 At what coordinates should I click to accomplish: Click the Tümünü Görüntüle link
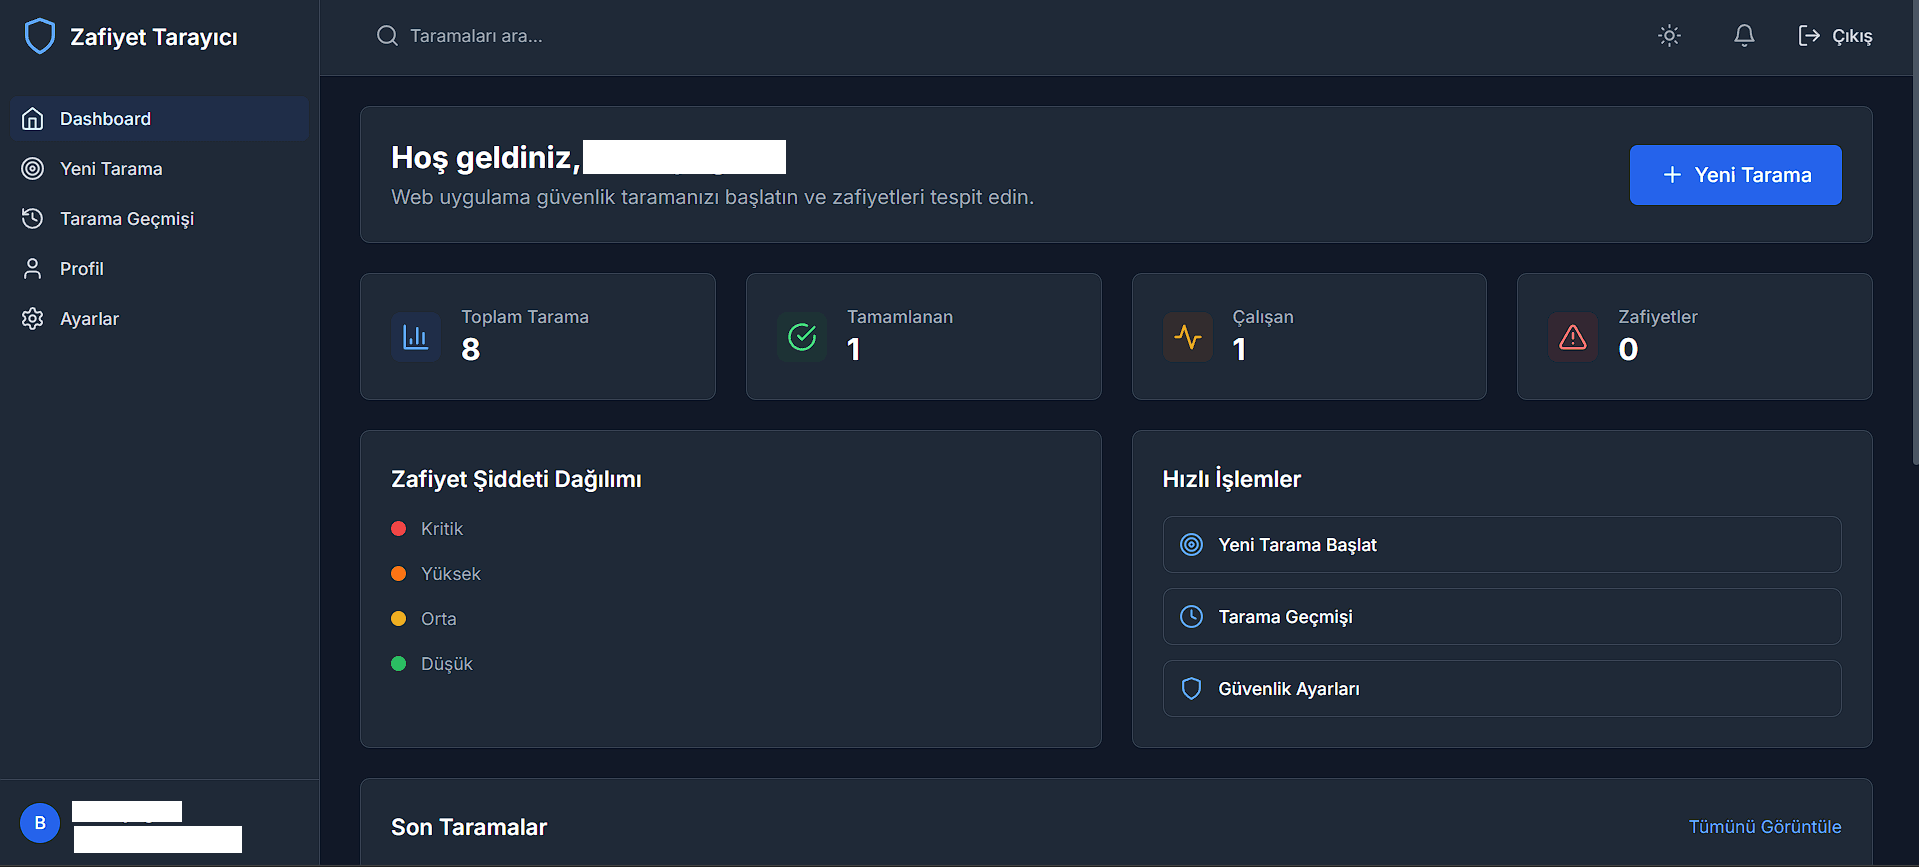click(x=1765, y=827)
